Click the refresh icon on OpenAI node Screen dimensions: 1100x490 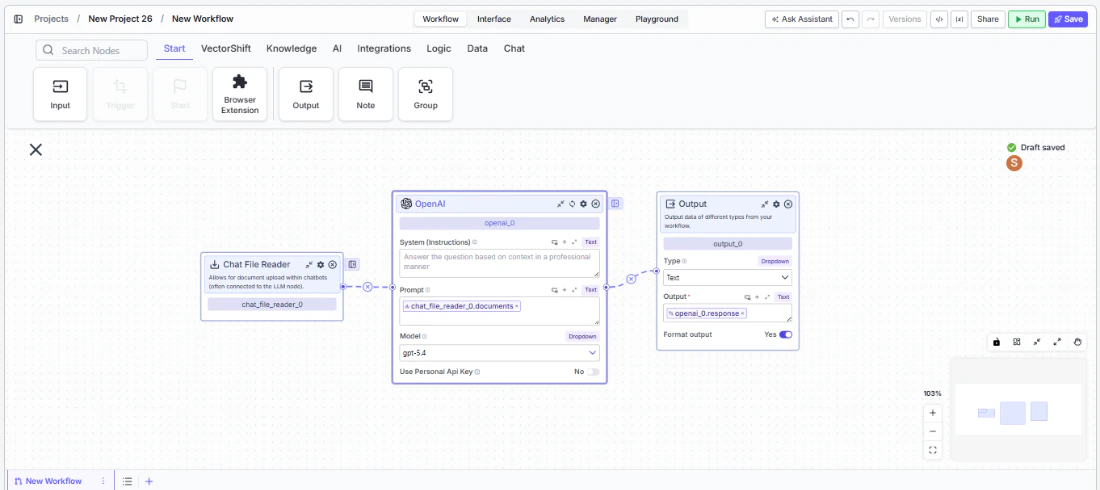[572, 204]
